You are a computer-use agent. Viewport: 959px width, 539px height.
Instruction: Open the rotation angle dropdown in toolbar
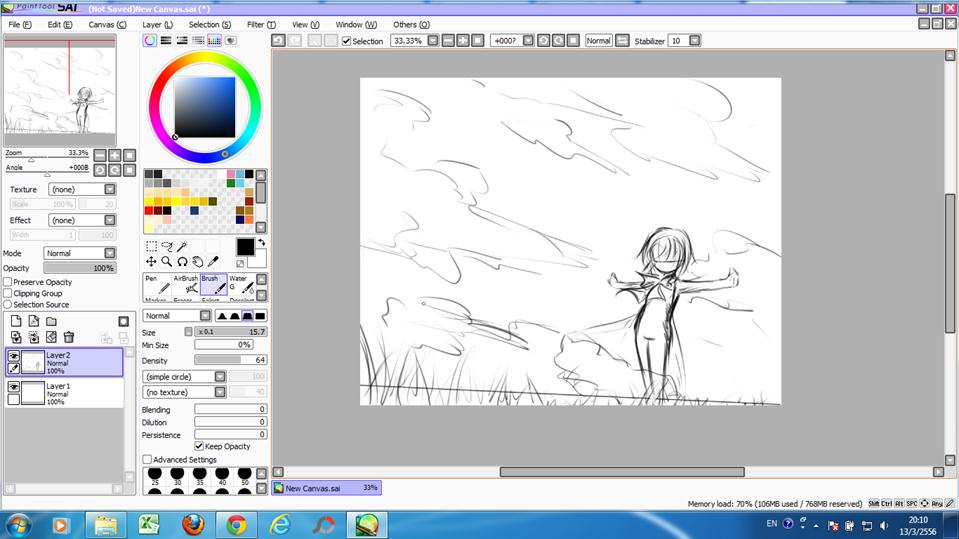coord(528,40)
